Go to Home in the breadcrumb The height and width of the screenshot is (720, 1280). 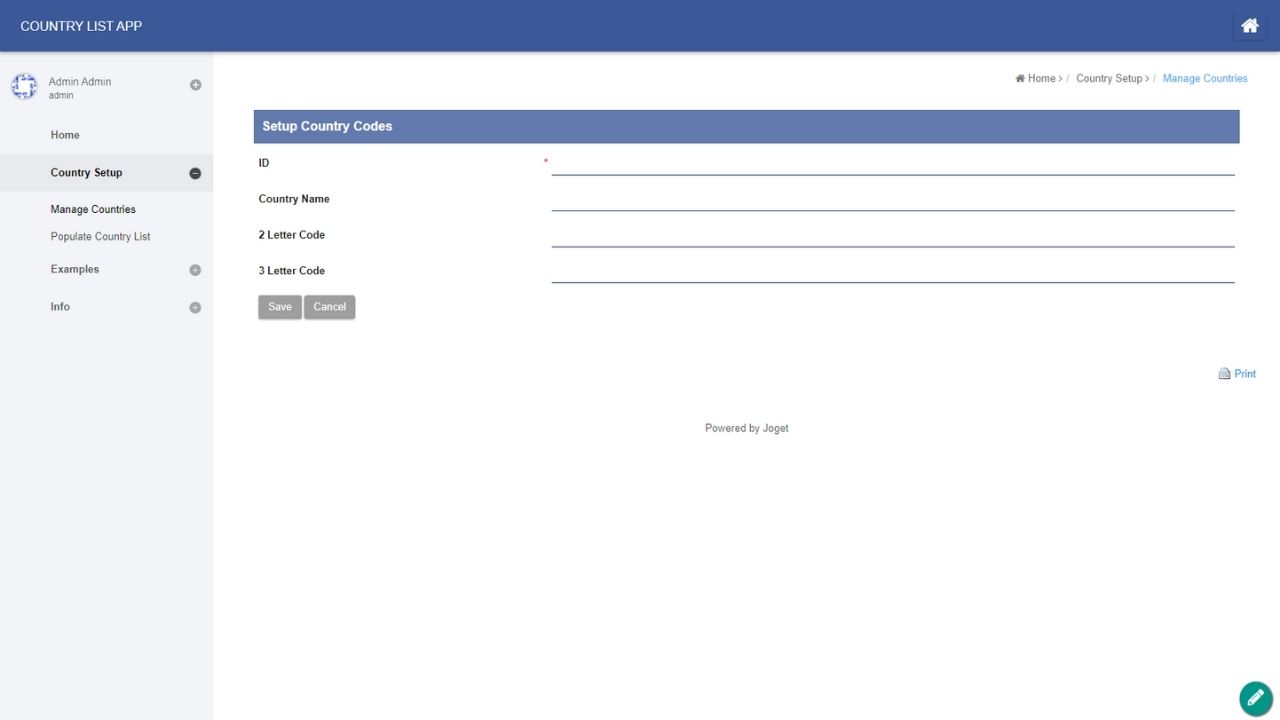tap(1041, 79)
